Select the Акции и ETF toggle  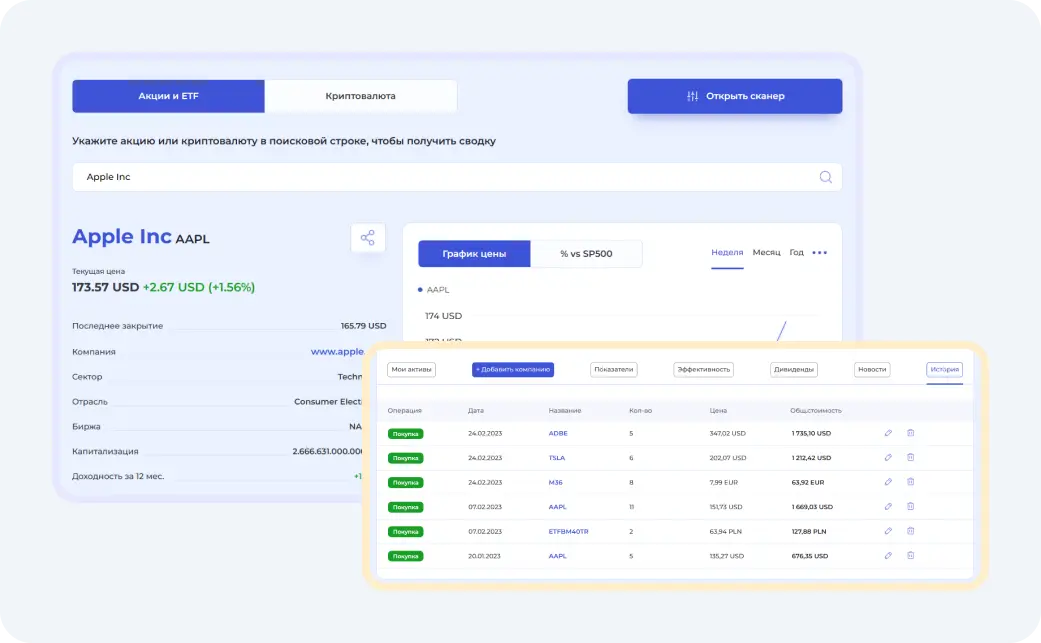pos(168,96)
